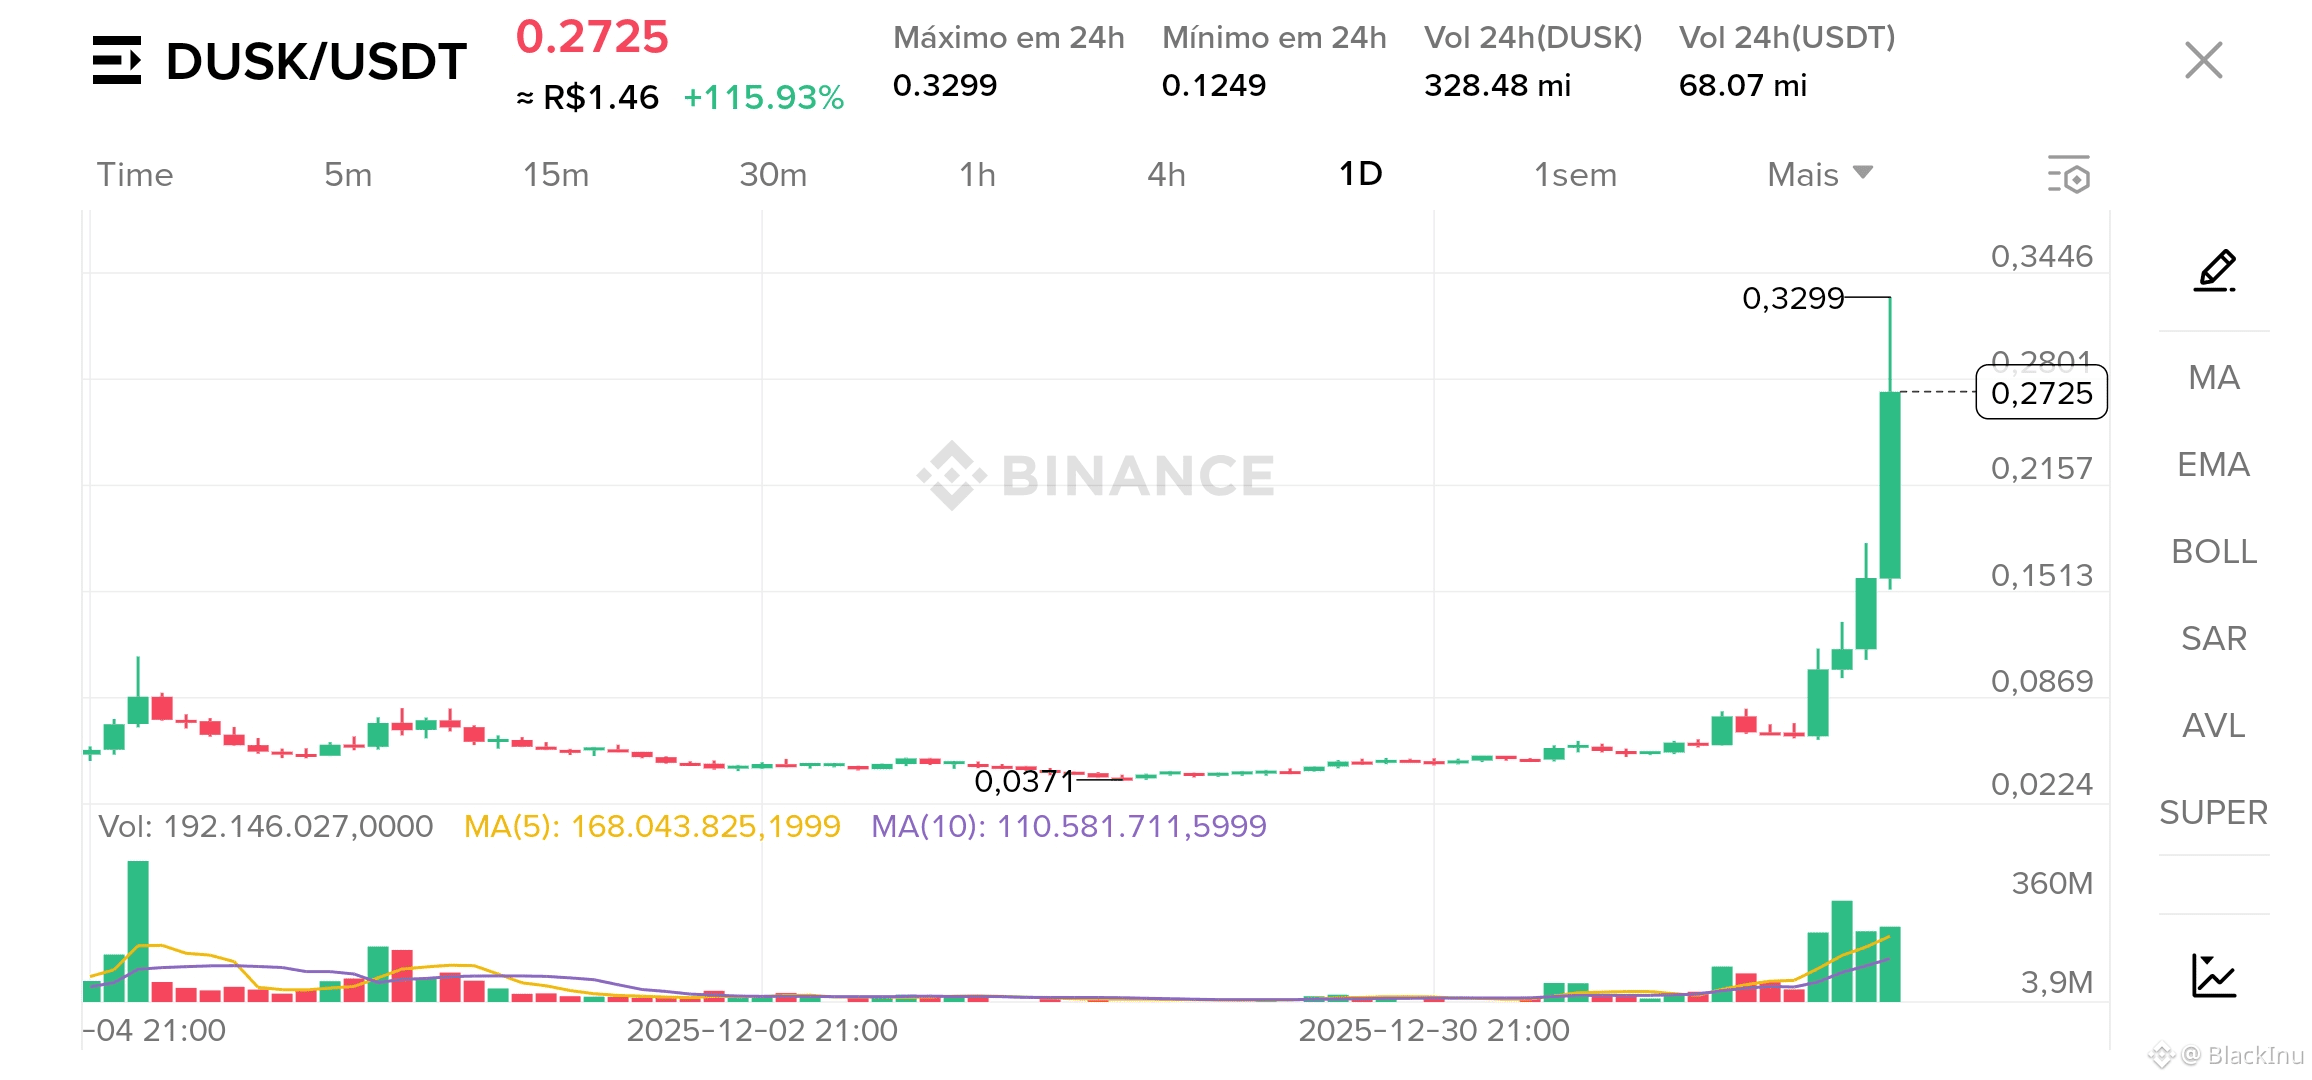Toggle the MA indicator
2312x1080 pixels.
(x=2213, y=377)
